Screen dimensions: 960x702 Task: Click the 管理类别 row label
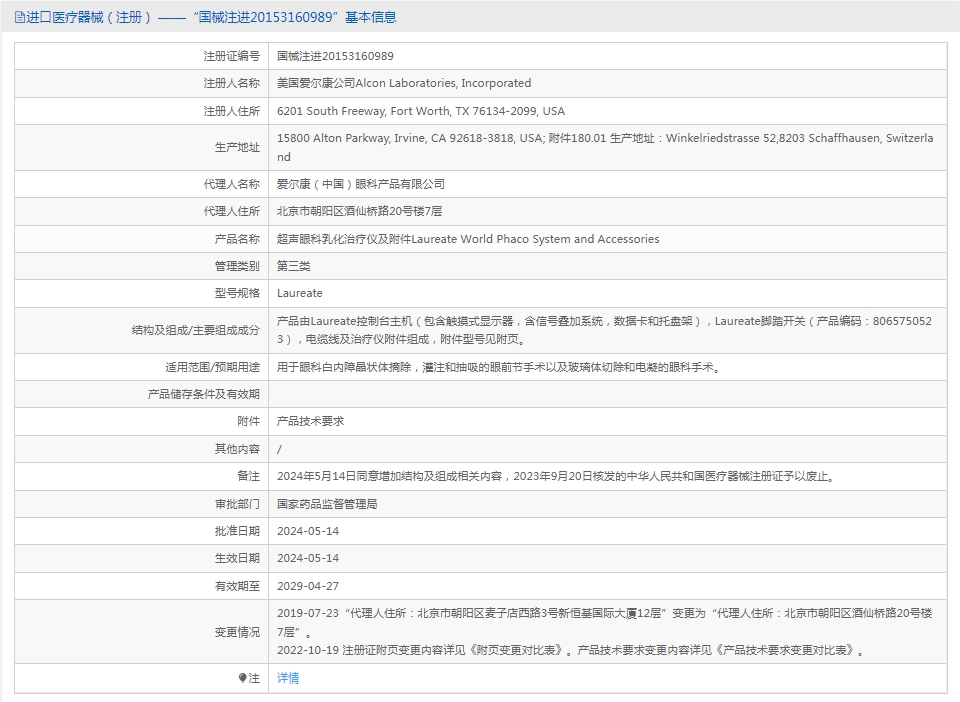[x=237, y=266]
